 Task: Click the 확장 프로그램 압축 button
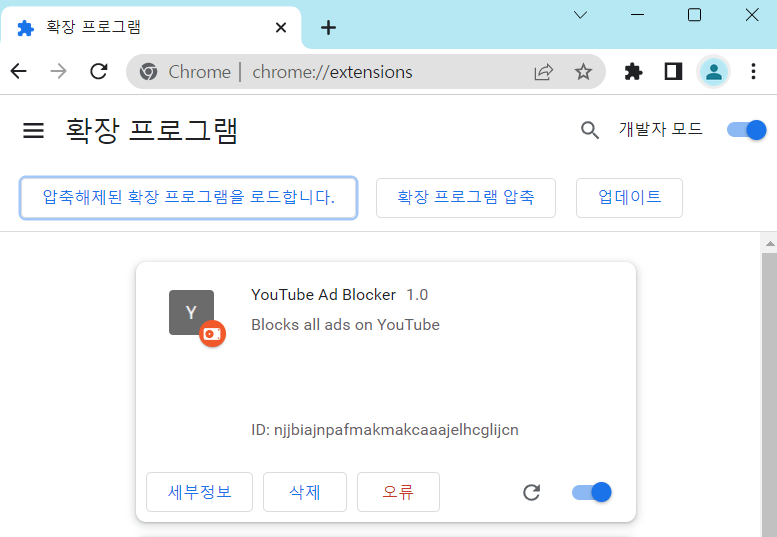point(466,198)
